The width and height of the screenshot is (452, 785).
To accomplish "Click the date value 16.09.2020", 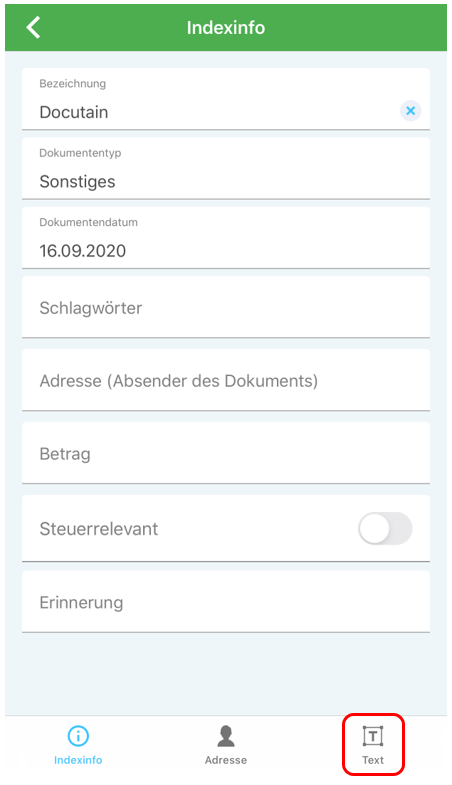I will tap(83, 251).
